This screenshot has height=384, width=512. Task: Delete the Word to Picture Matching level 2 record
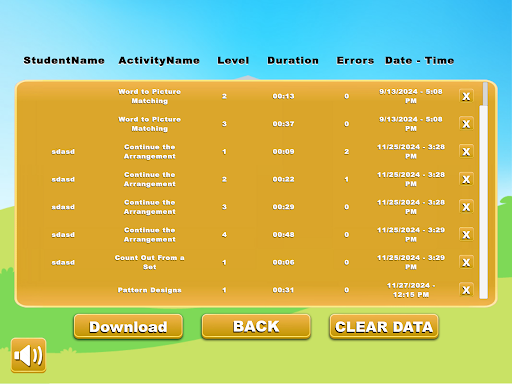(x=466, y=96)
